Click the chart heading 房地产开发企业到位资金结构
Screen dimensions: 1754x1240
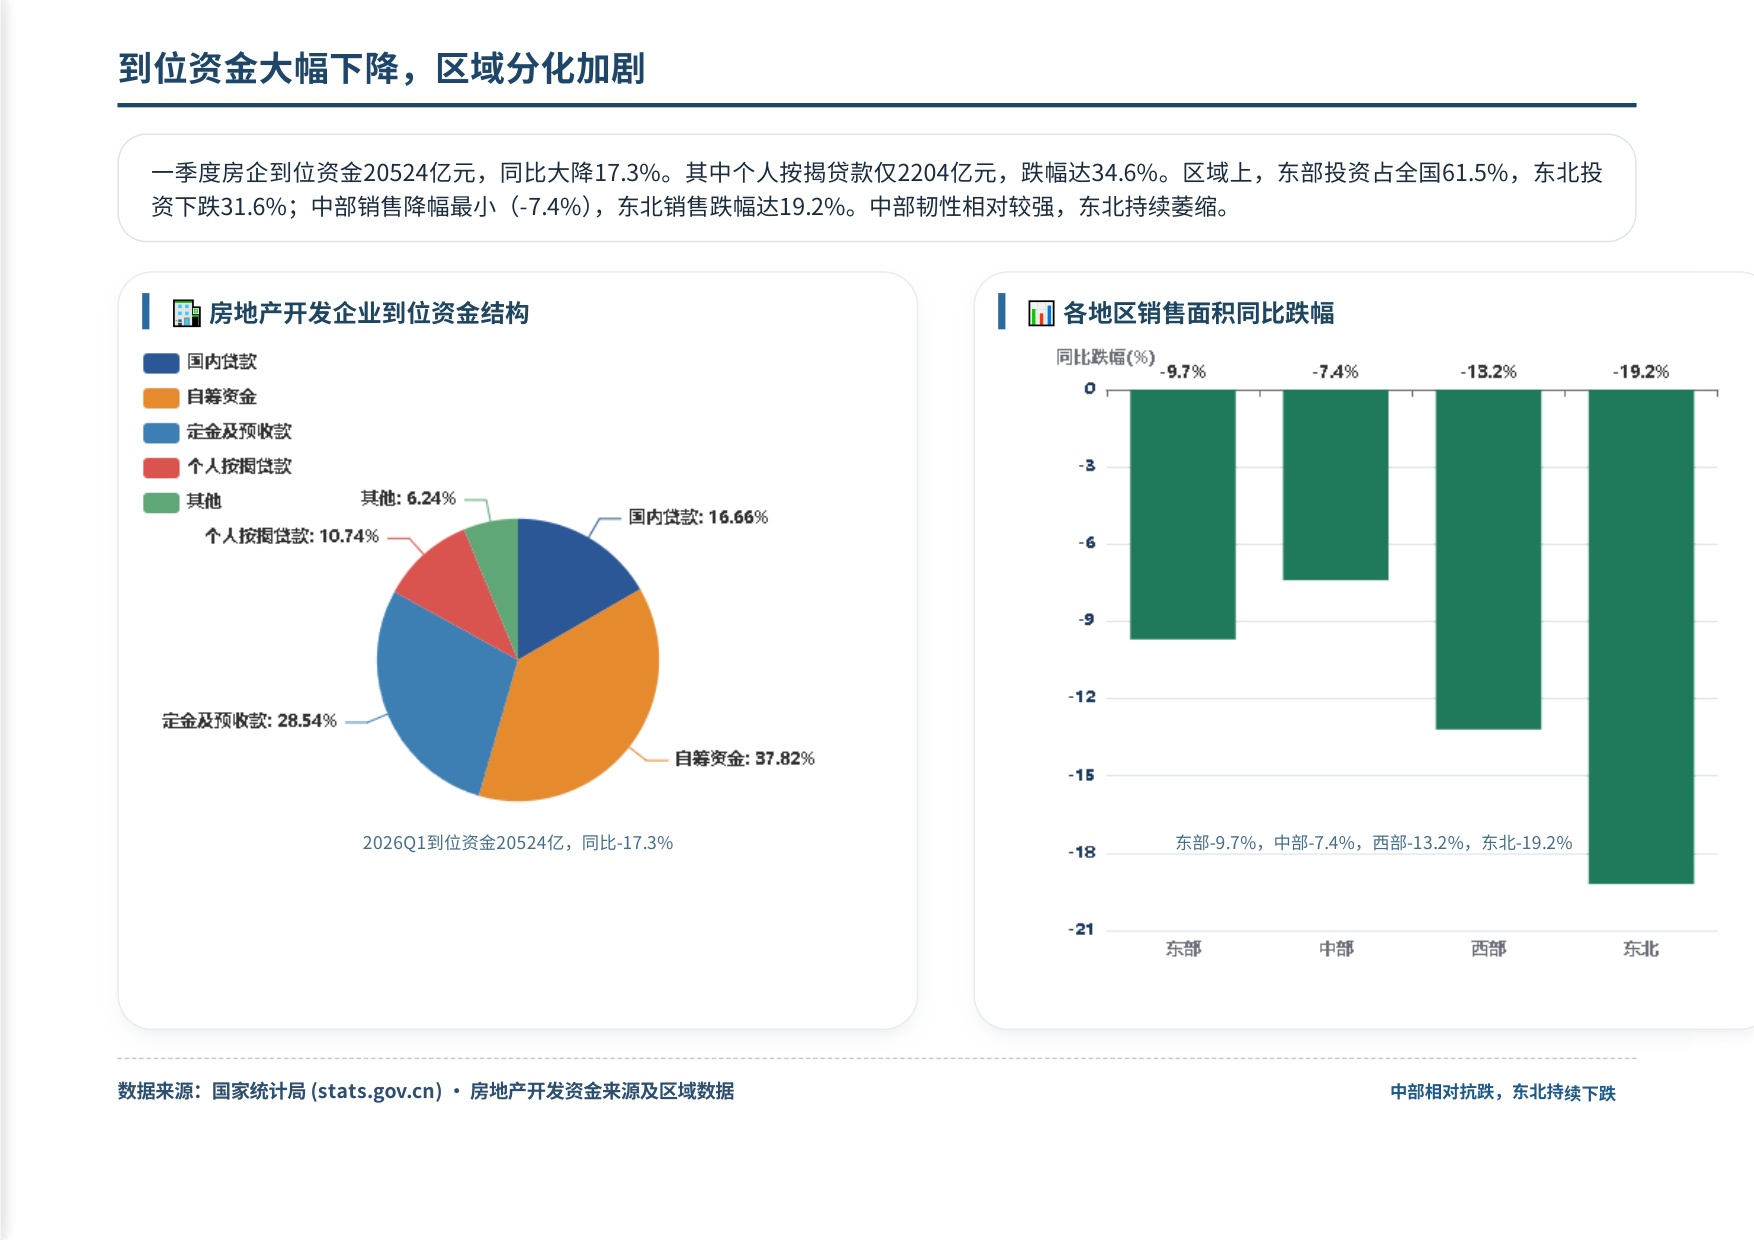[x=369, y=313]
